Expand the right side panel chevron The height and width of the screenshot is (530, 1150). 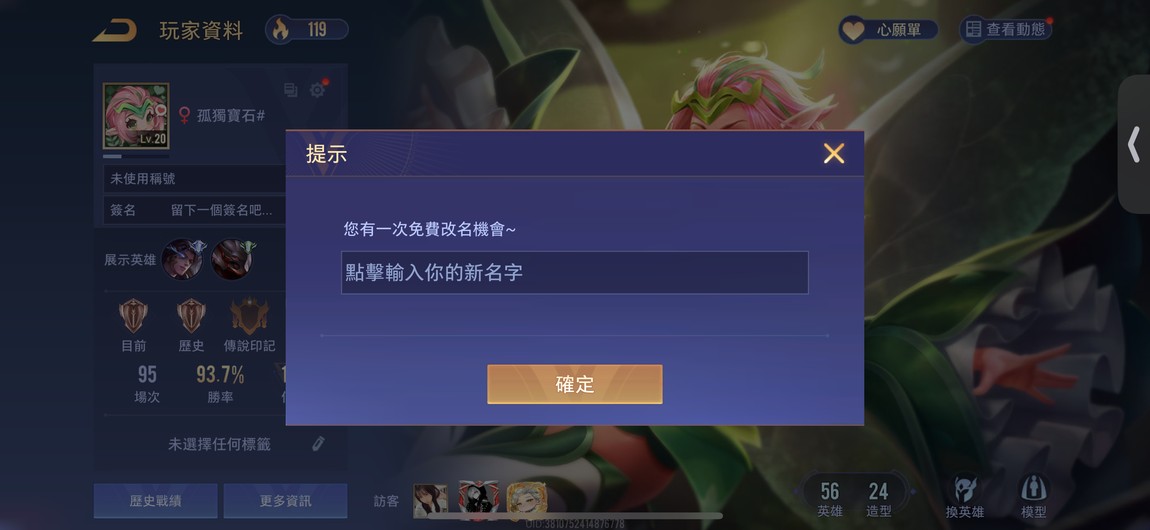click(x=1134, y=144)
